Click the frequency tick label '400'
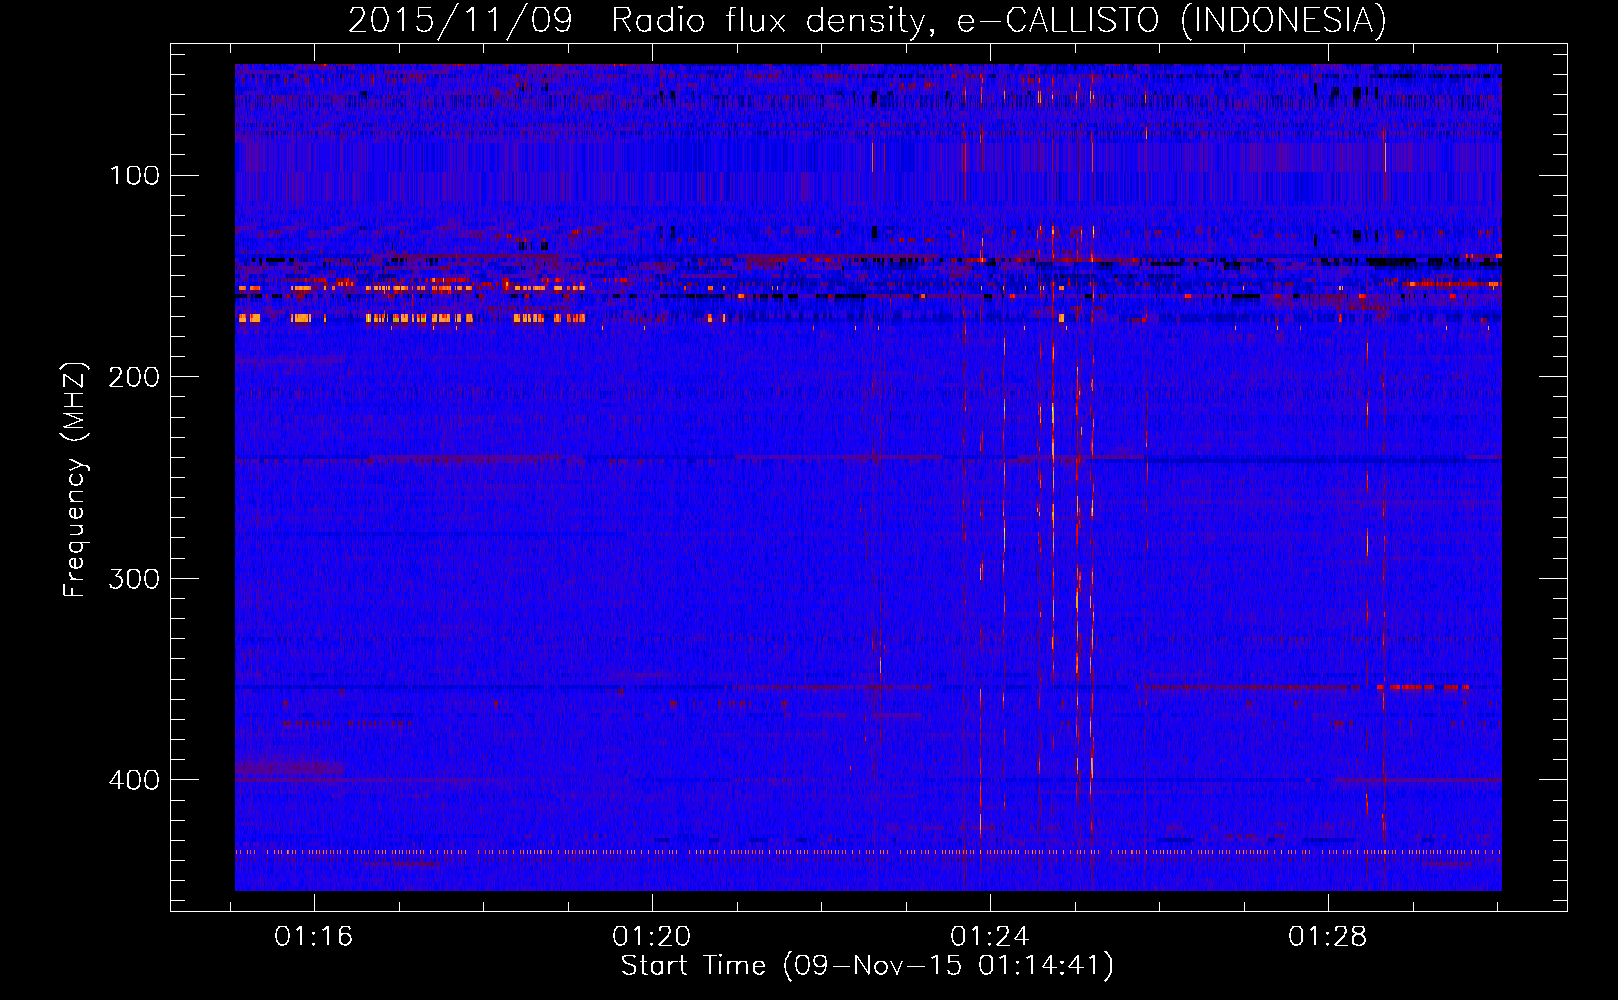This screenshot has height=1000, width=1618. 135,780
